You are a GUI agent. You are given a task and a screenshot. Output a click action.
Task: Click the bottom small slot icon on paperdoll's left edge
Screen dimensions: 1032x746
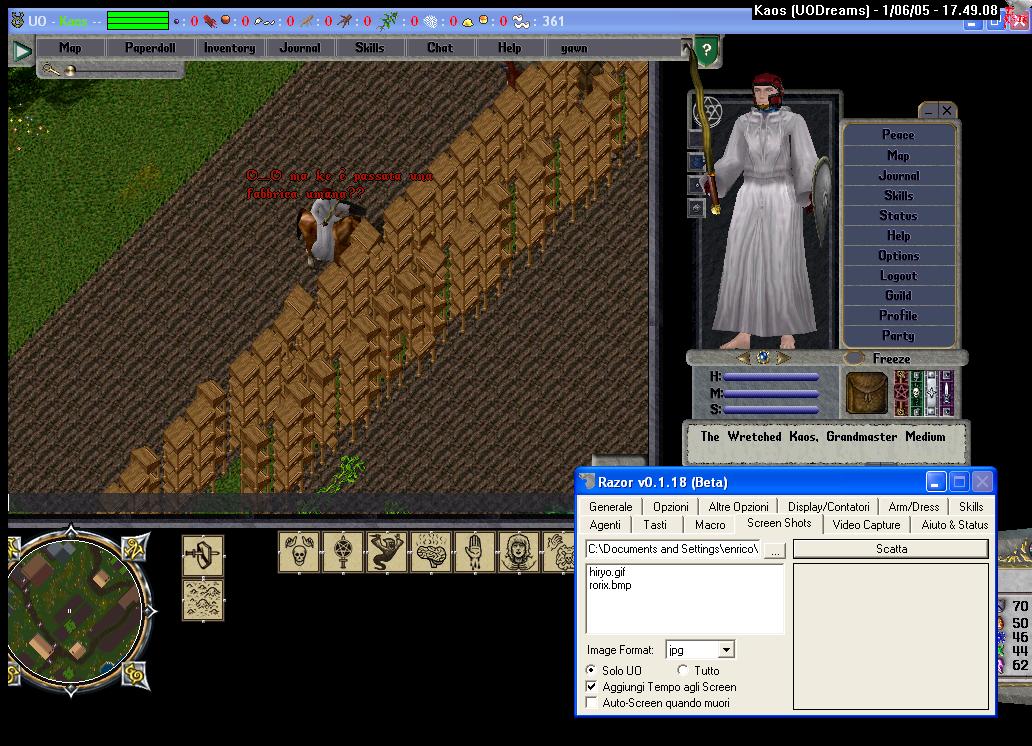click(x=698, y=209)
